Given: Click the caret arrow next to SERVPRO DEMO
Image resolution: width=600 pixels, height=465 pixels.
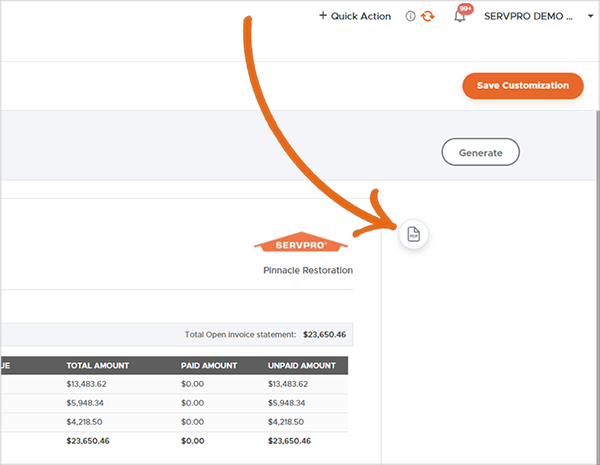Looking at the screenshot, I should coord(590,17).
